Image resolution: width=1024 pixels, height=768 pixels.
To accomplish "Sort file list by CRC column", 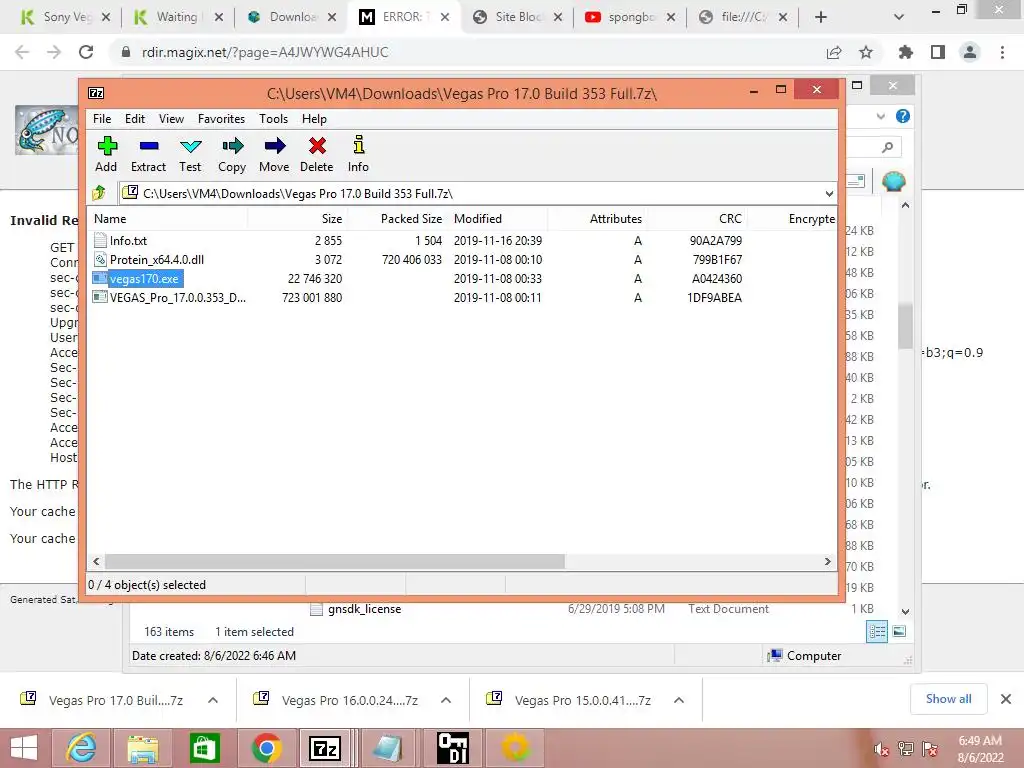I will coord(697,219).
